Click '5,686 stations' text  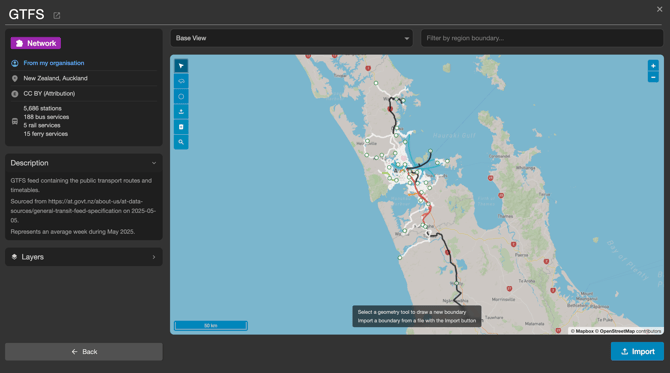[x=42, y=109]
